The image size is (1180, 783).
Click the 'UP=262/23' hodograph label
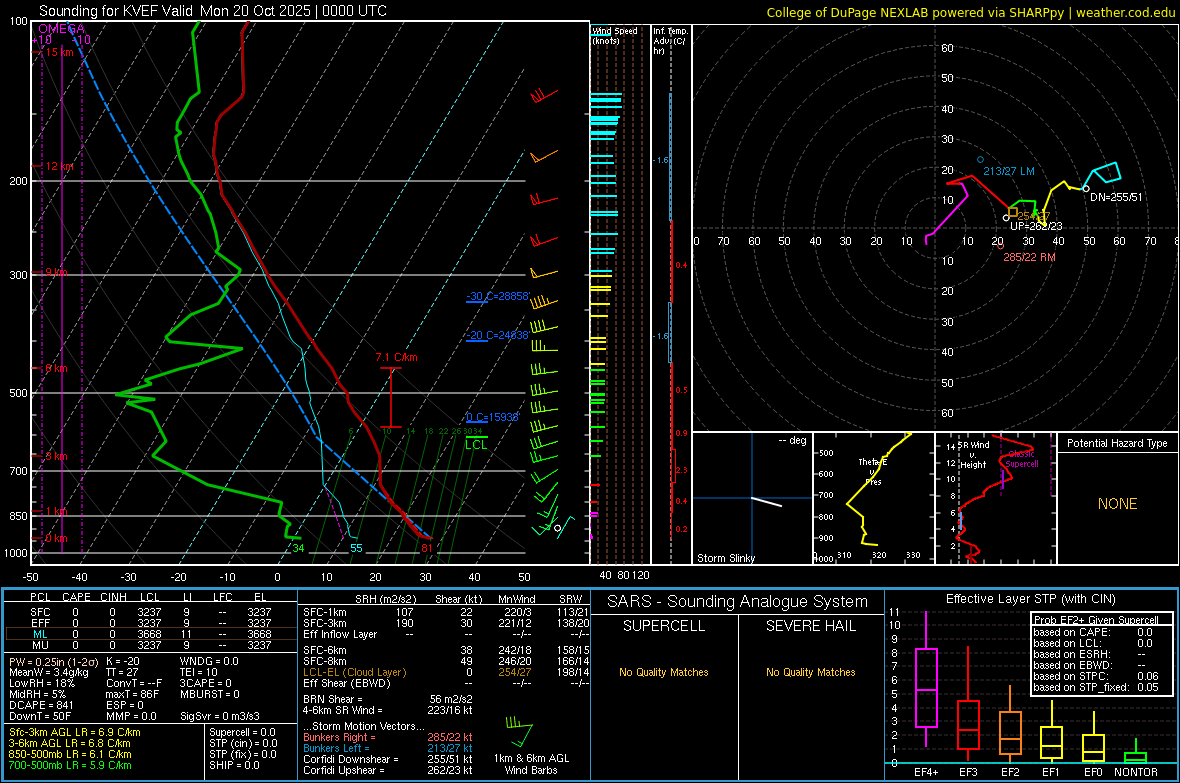(1036, 226)
